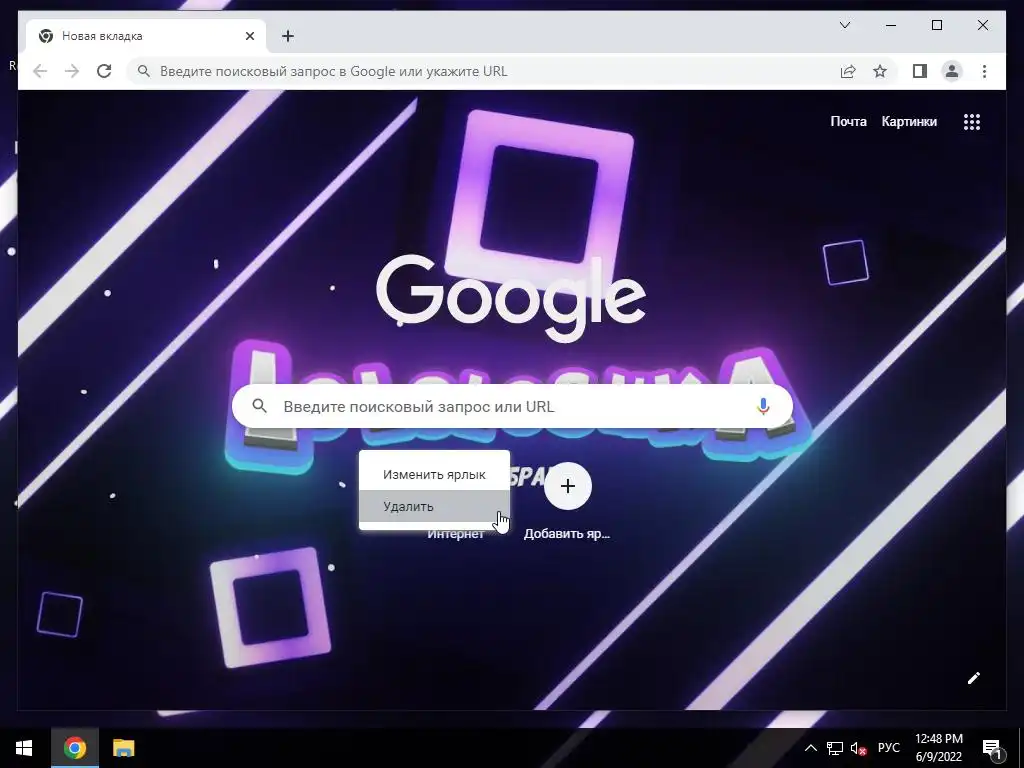Open File Explorer from taskbar
The width and height of the screenshot is (1024, 768).
tap(123, 748)
